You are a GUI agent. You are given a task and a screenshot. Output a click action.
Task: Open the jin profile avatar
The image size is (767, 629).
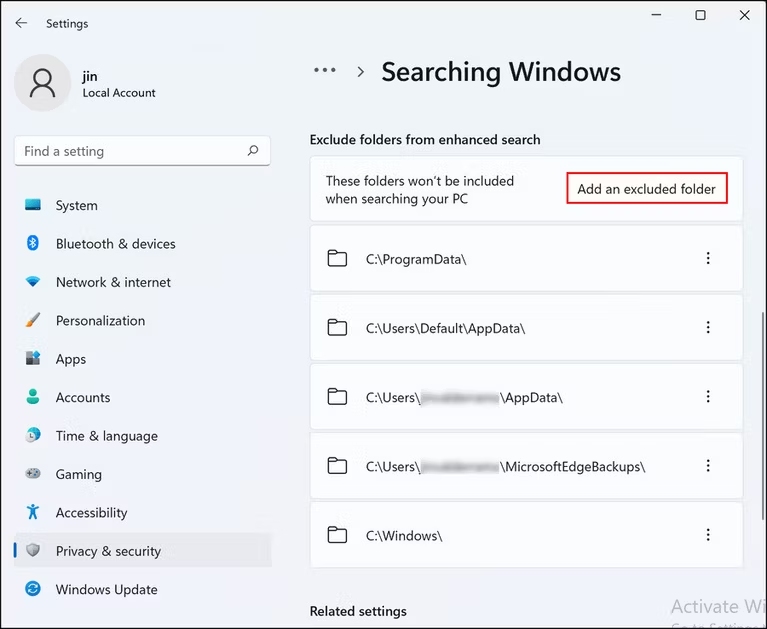(43, 83)
